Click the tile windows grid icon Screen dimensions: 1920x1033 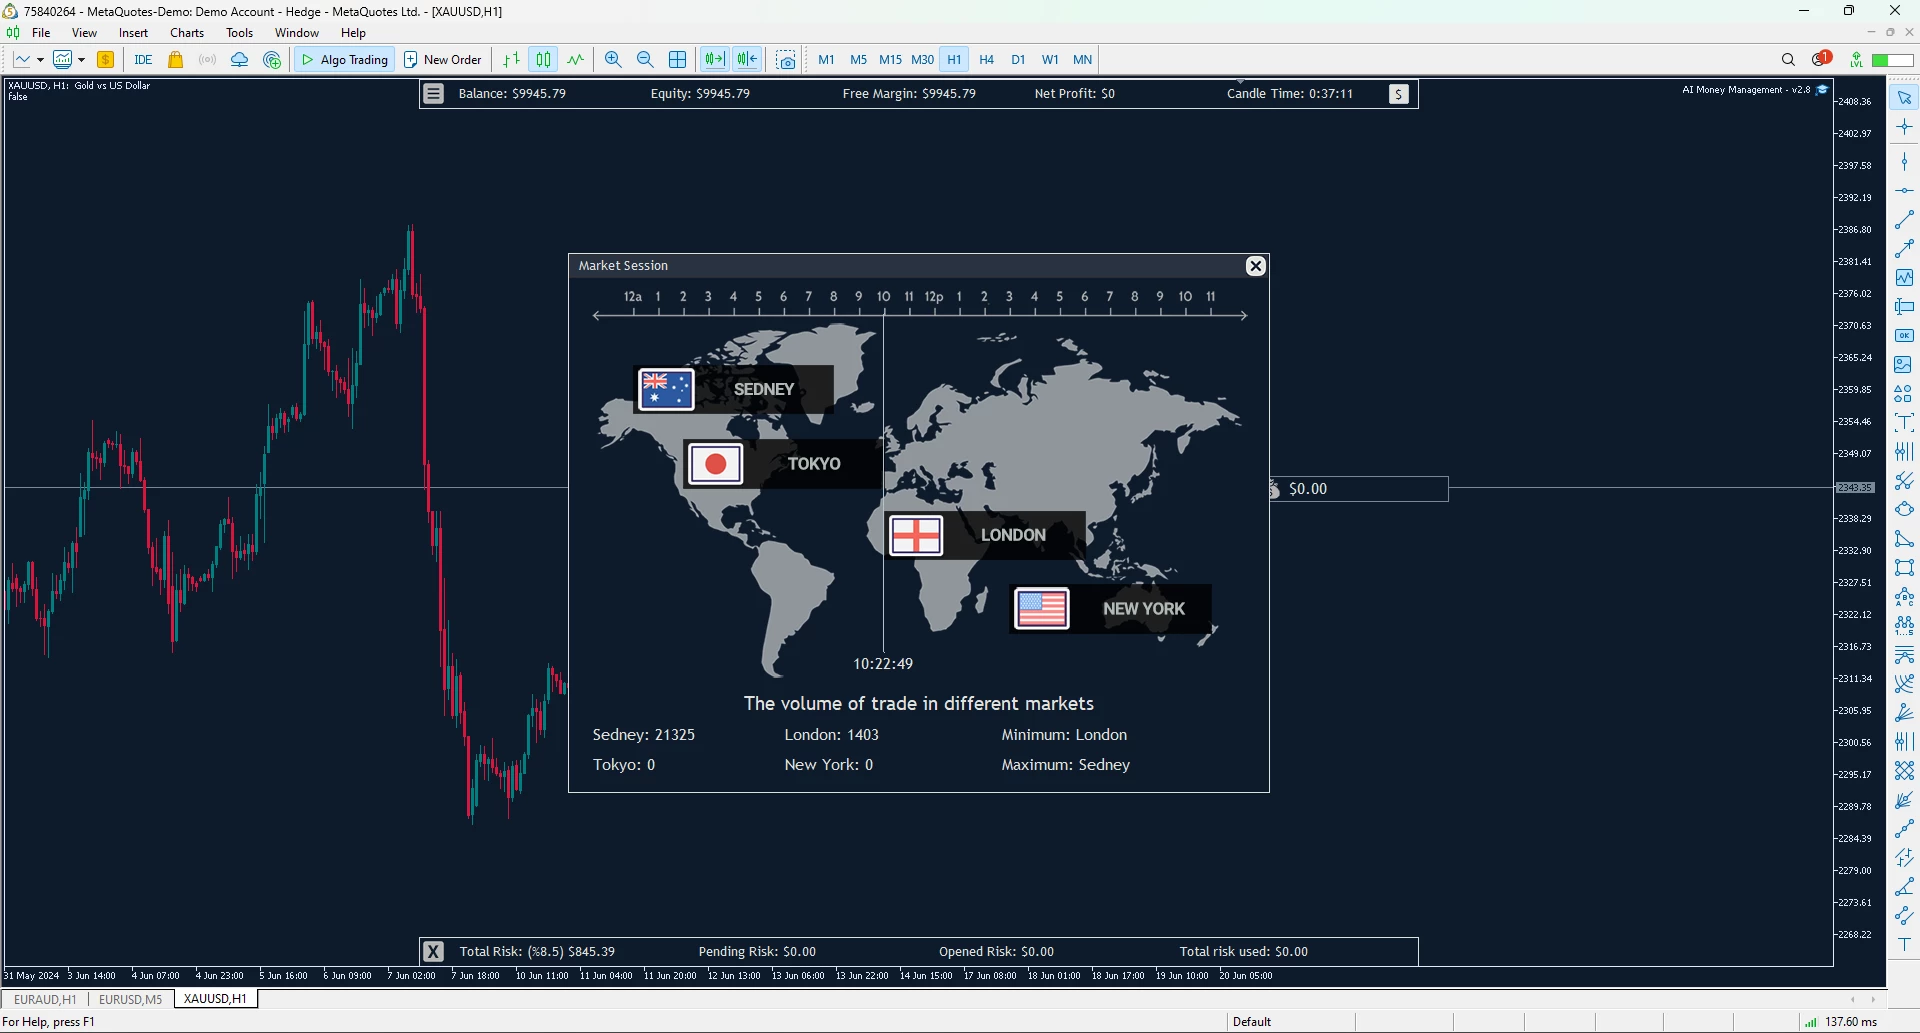click(677, 60)
